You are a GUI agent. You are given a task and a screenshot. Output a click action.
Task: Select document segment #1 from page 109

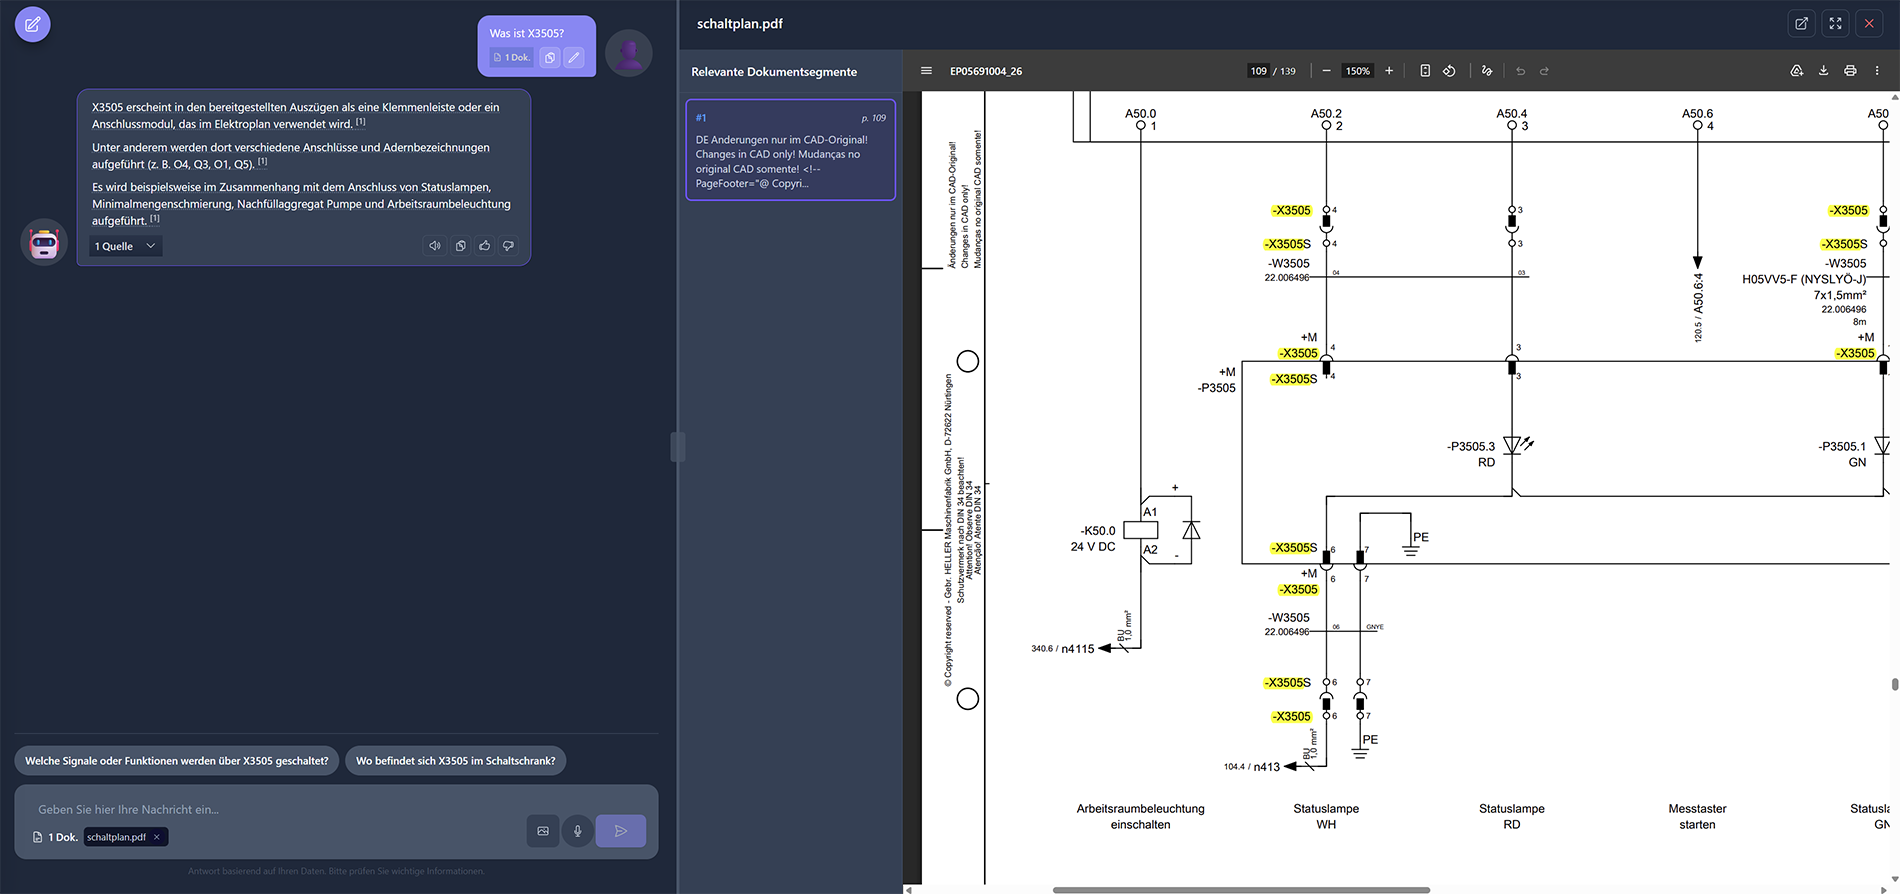pos(790,150)
